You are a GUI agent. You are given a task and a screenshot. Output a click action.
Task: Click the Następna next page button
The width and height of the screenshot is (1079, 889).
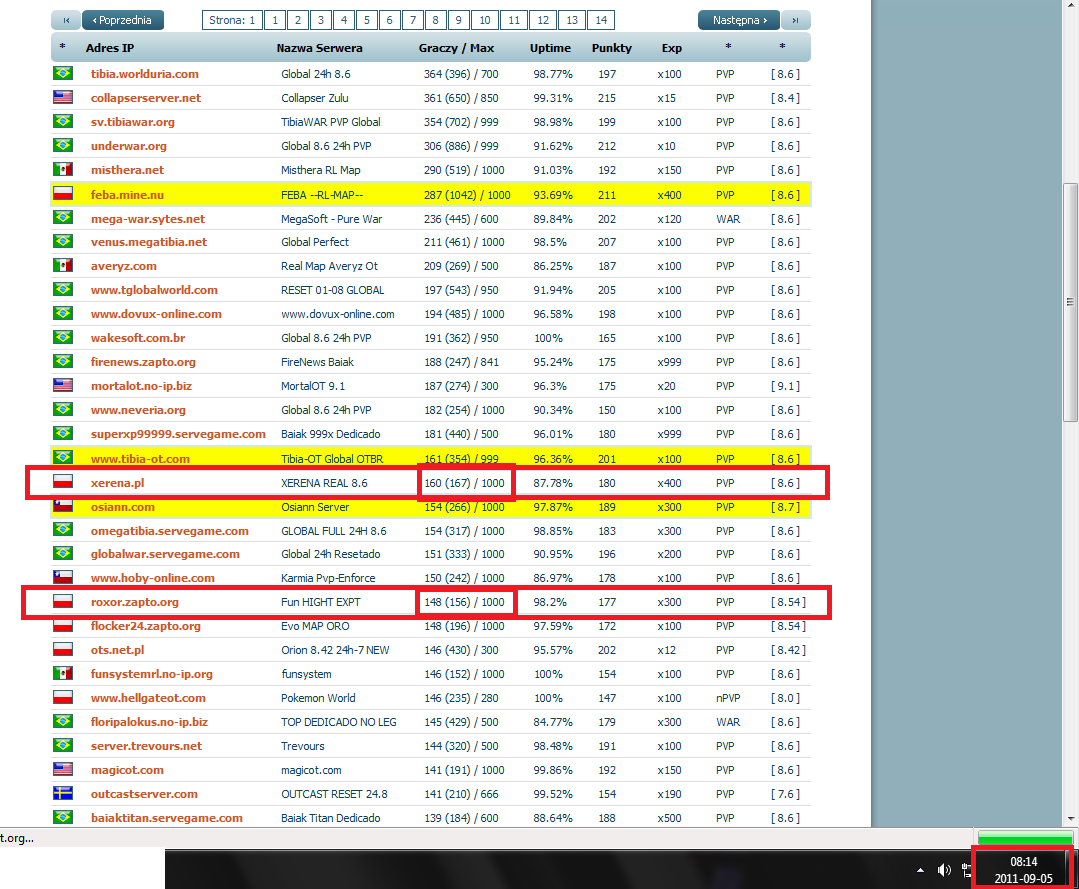click(739, 20)
